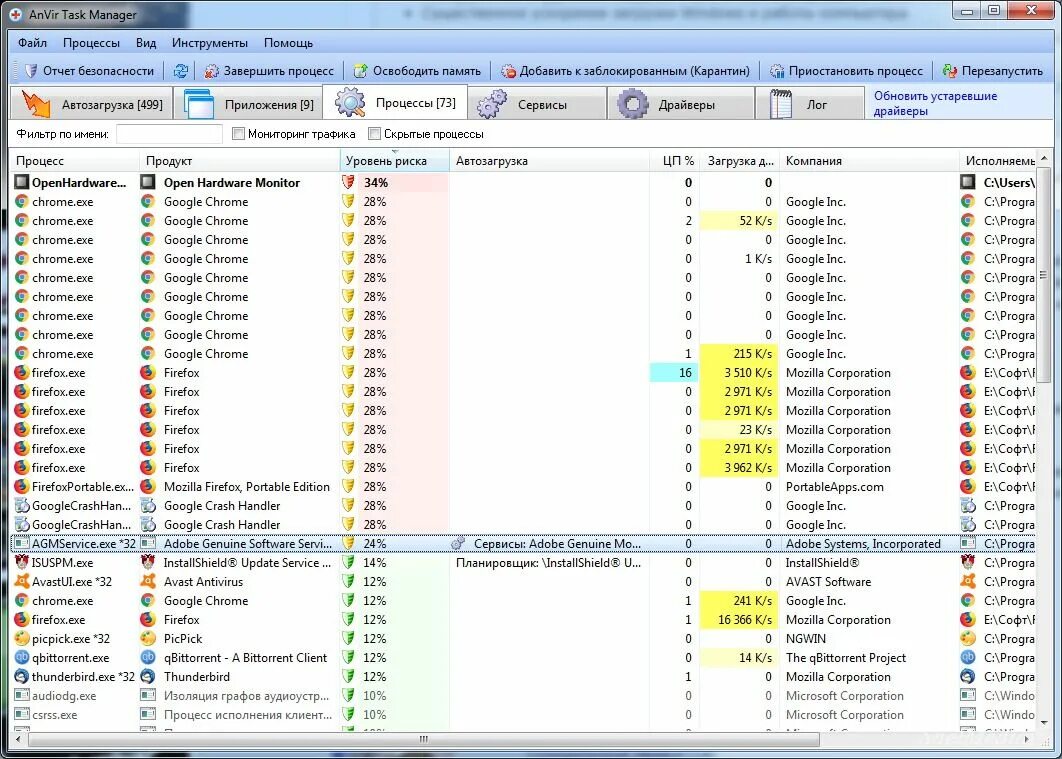Click the highlighted CPU value 16
The width and height of the screenshot is (1062, 759).
click(674, 372)
